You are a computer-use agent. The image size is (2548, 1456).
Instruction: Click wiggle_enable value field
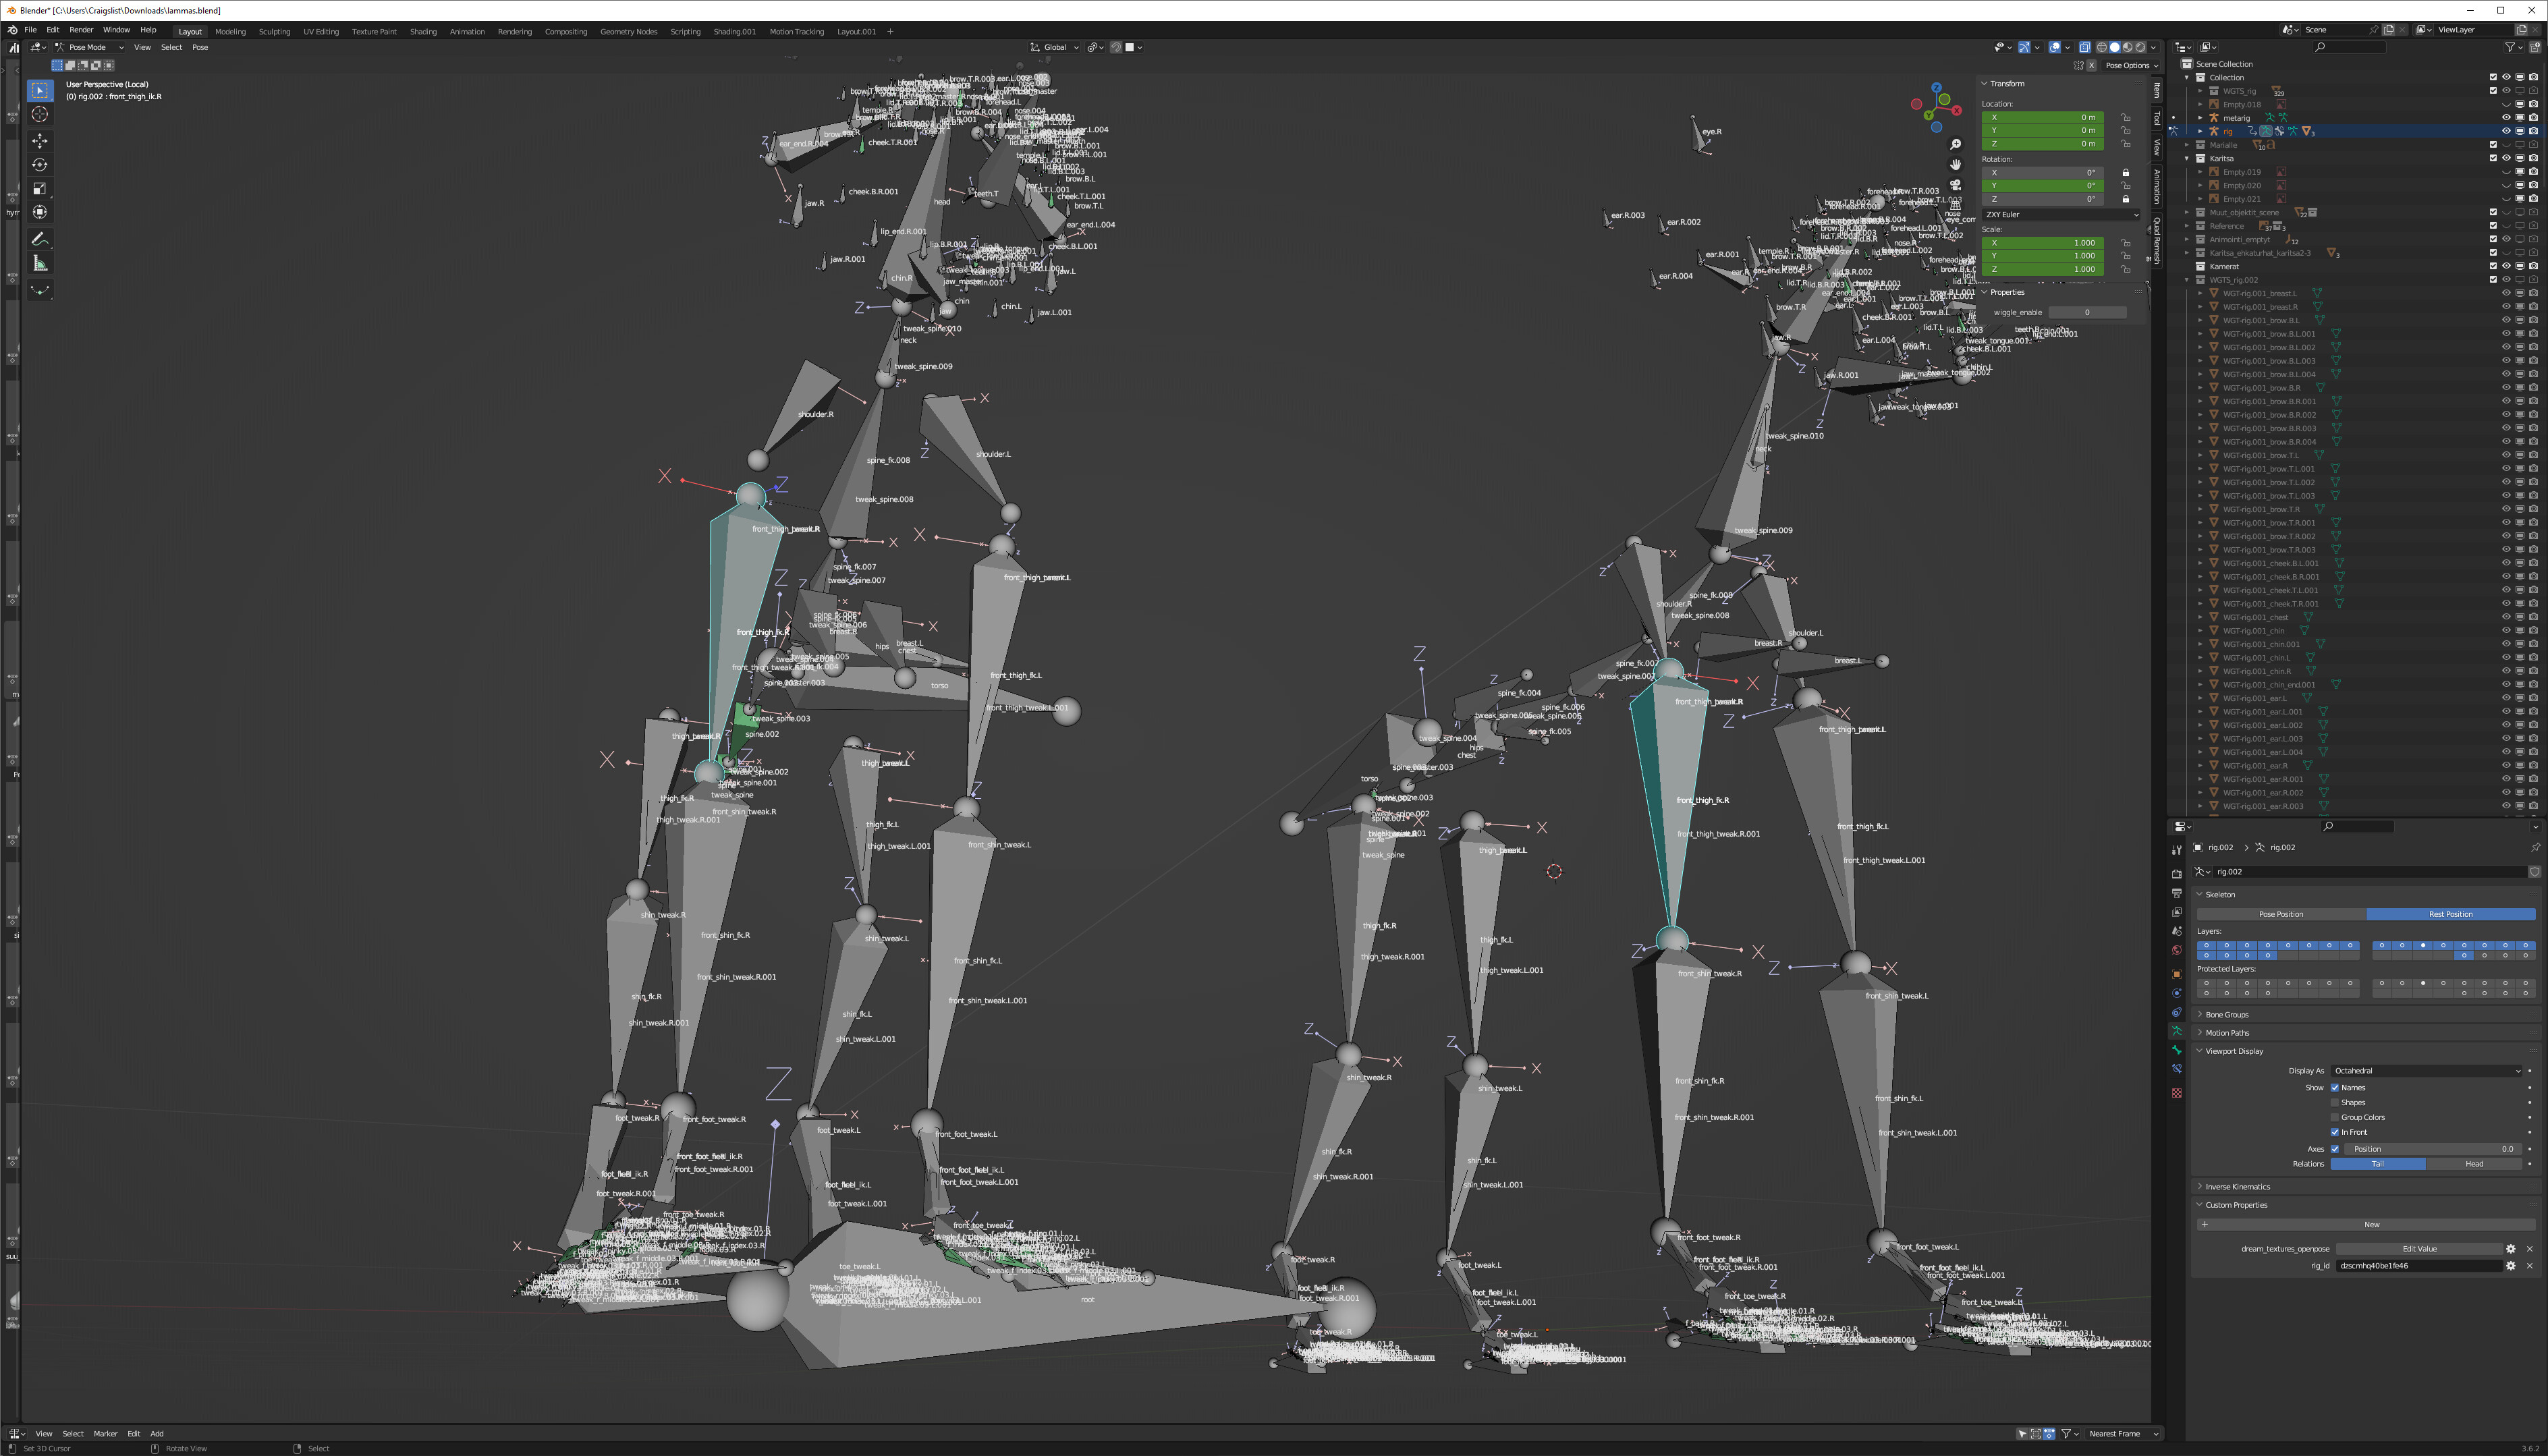pos(2087,312)
